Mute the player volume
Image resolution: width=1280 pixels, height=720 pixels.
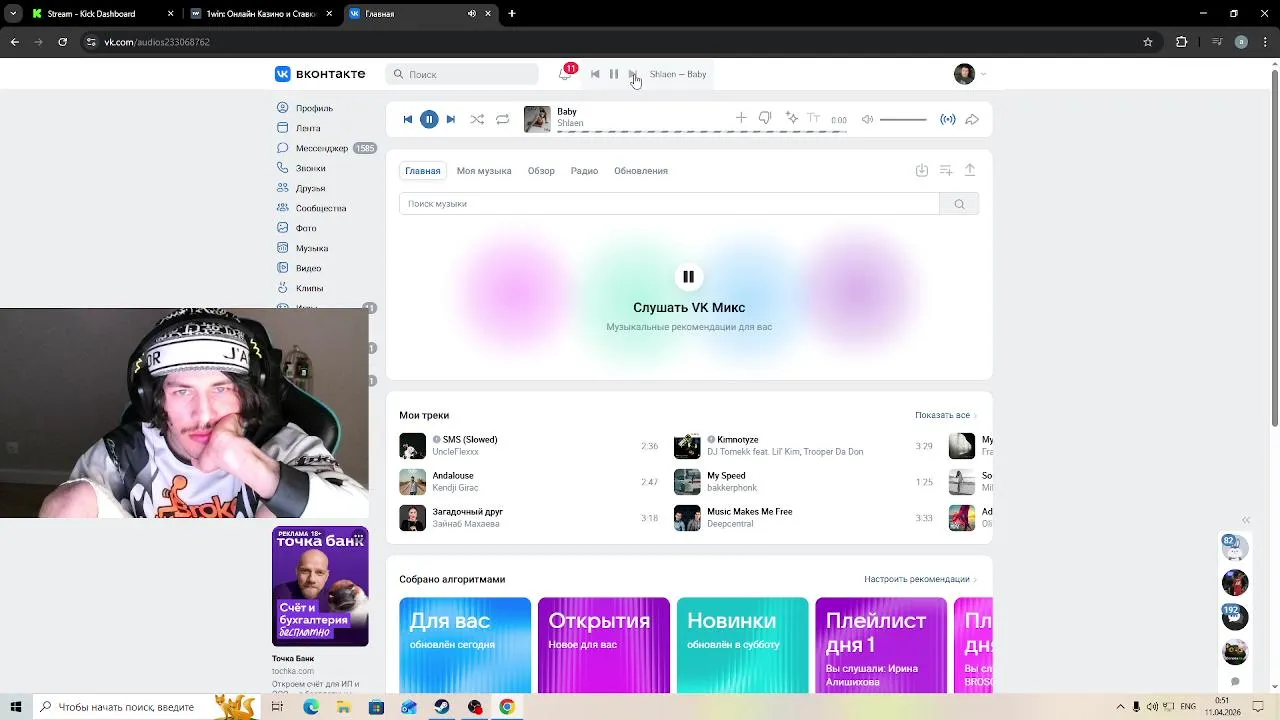(867, 119)
